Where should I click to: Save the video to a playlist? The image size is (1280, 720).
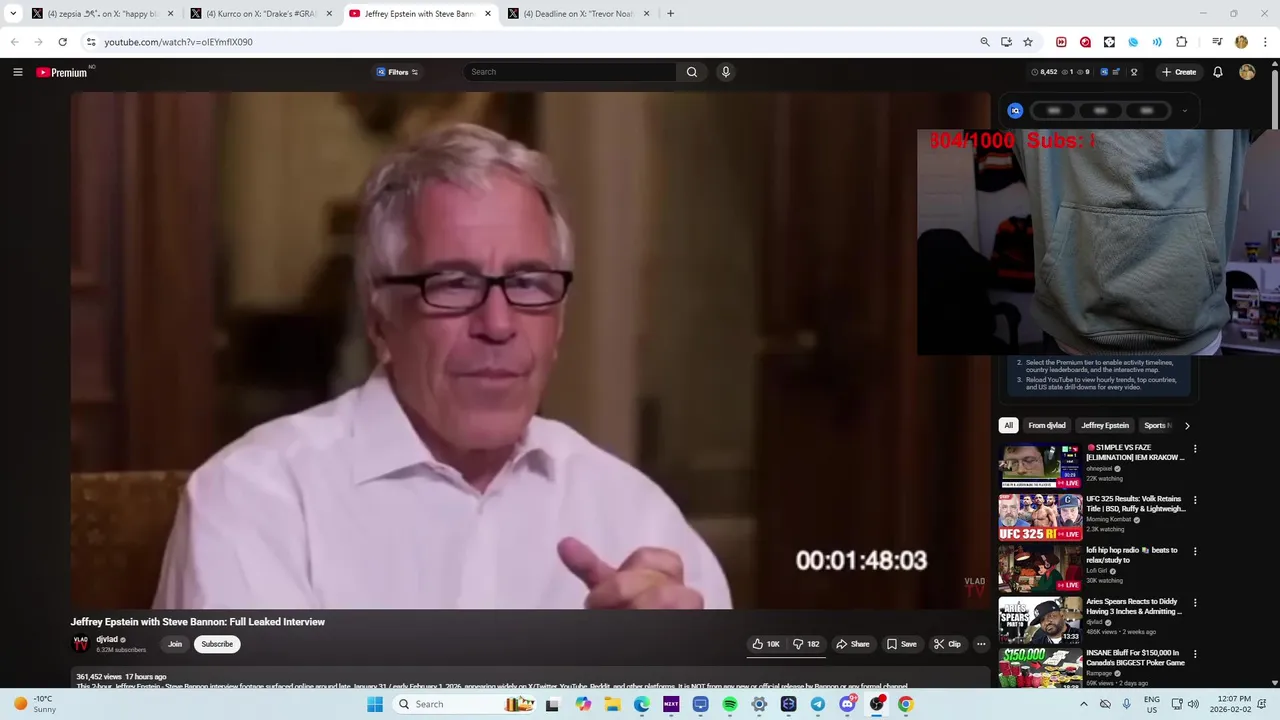pos(901,644)
